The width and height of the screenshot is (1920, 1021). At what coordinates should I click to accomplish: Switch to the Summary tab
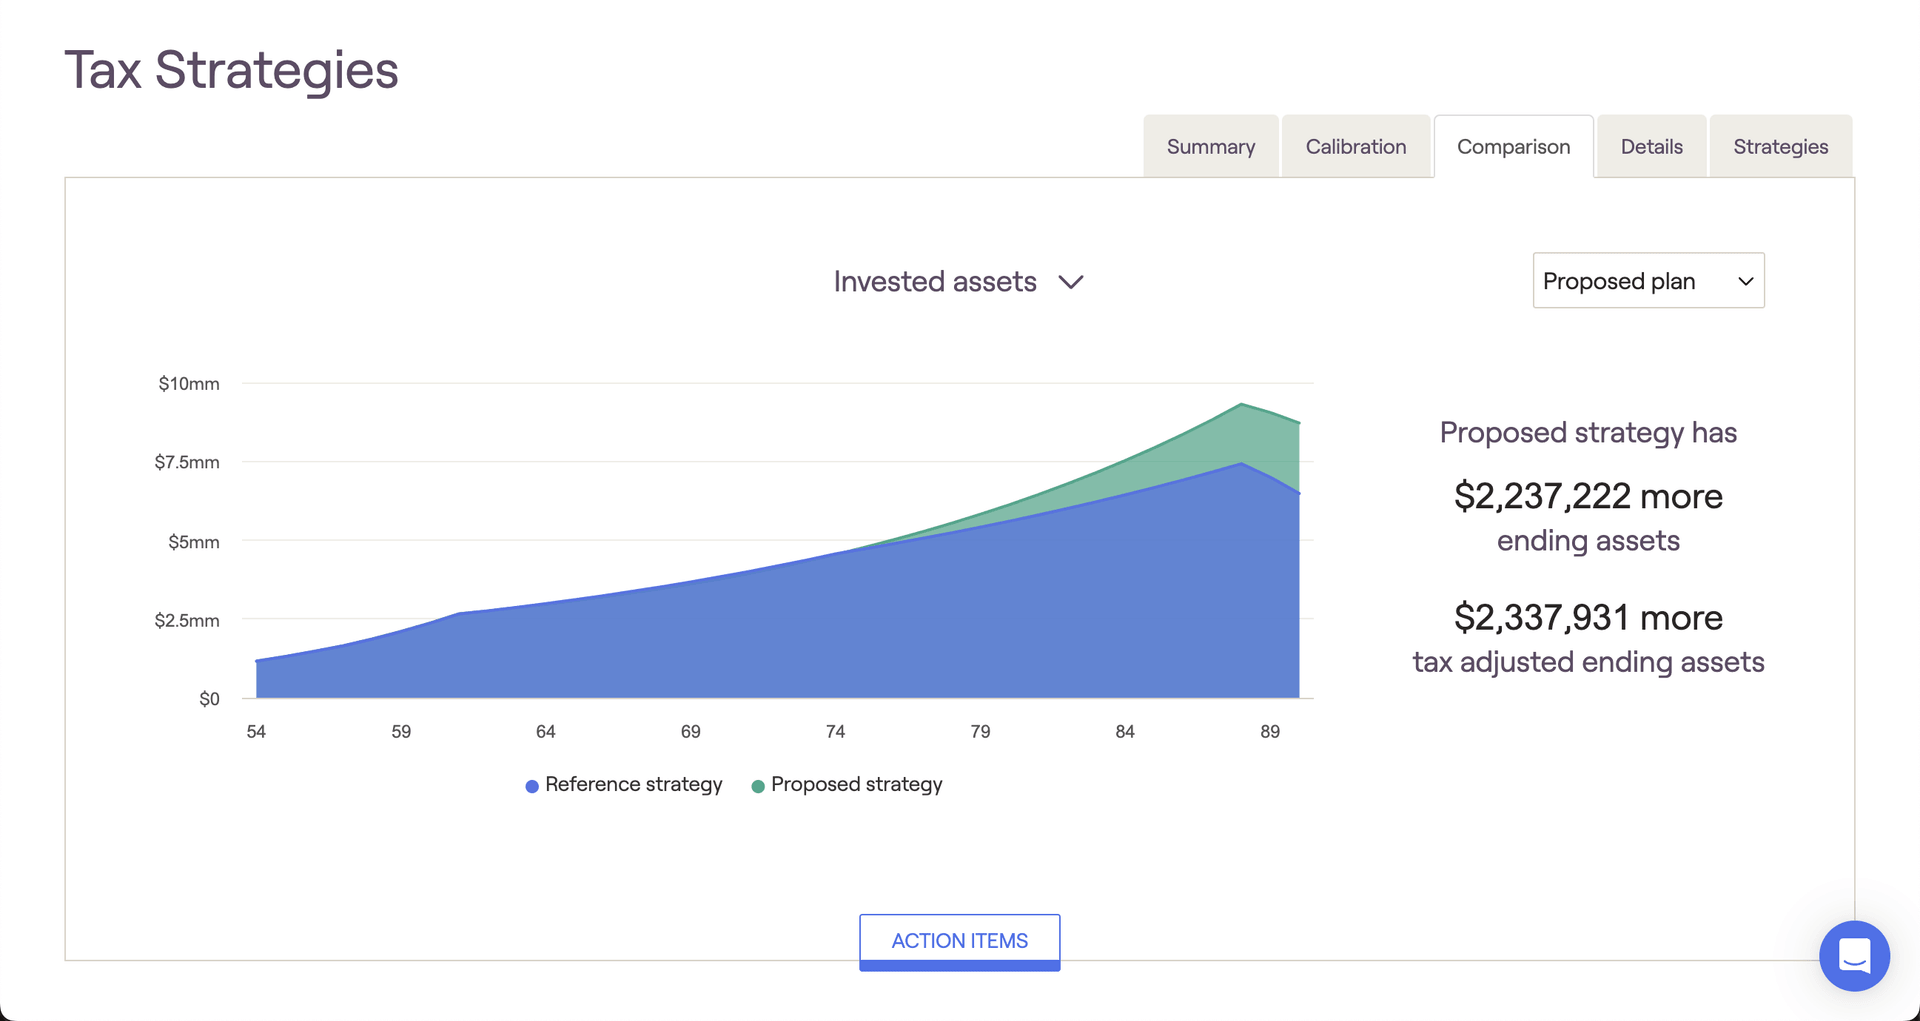tap(1210, 147)
